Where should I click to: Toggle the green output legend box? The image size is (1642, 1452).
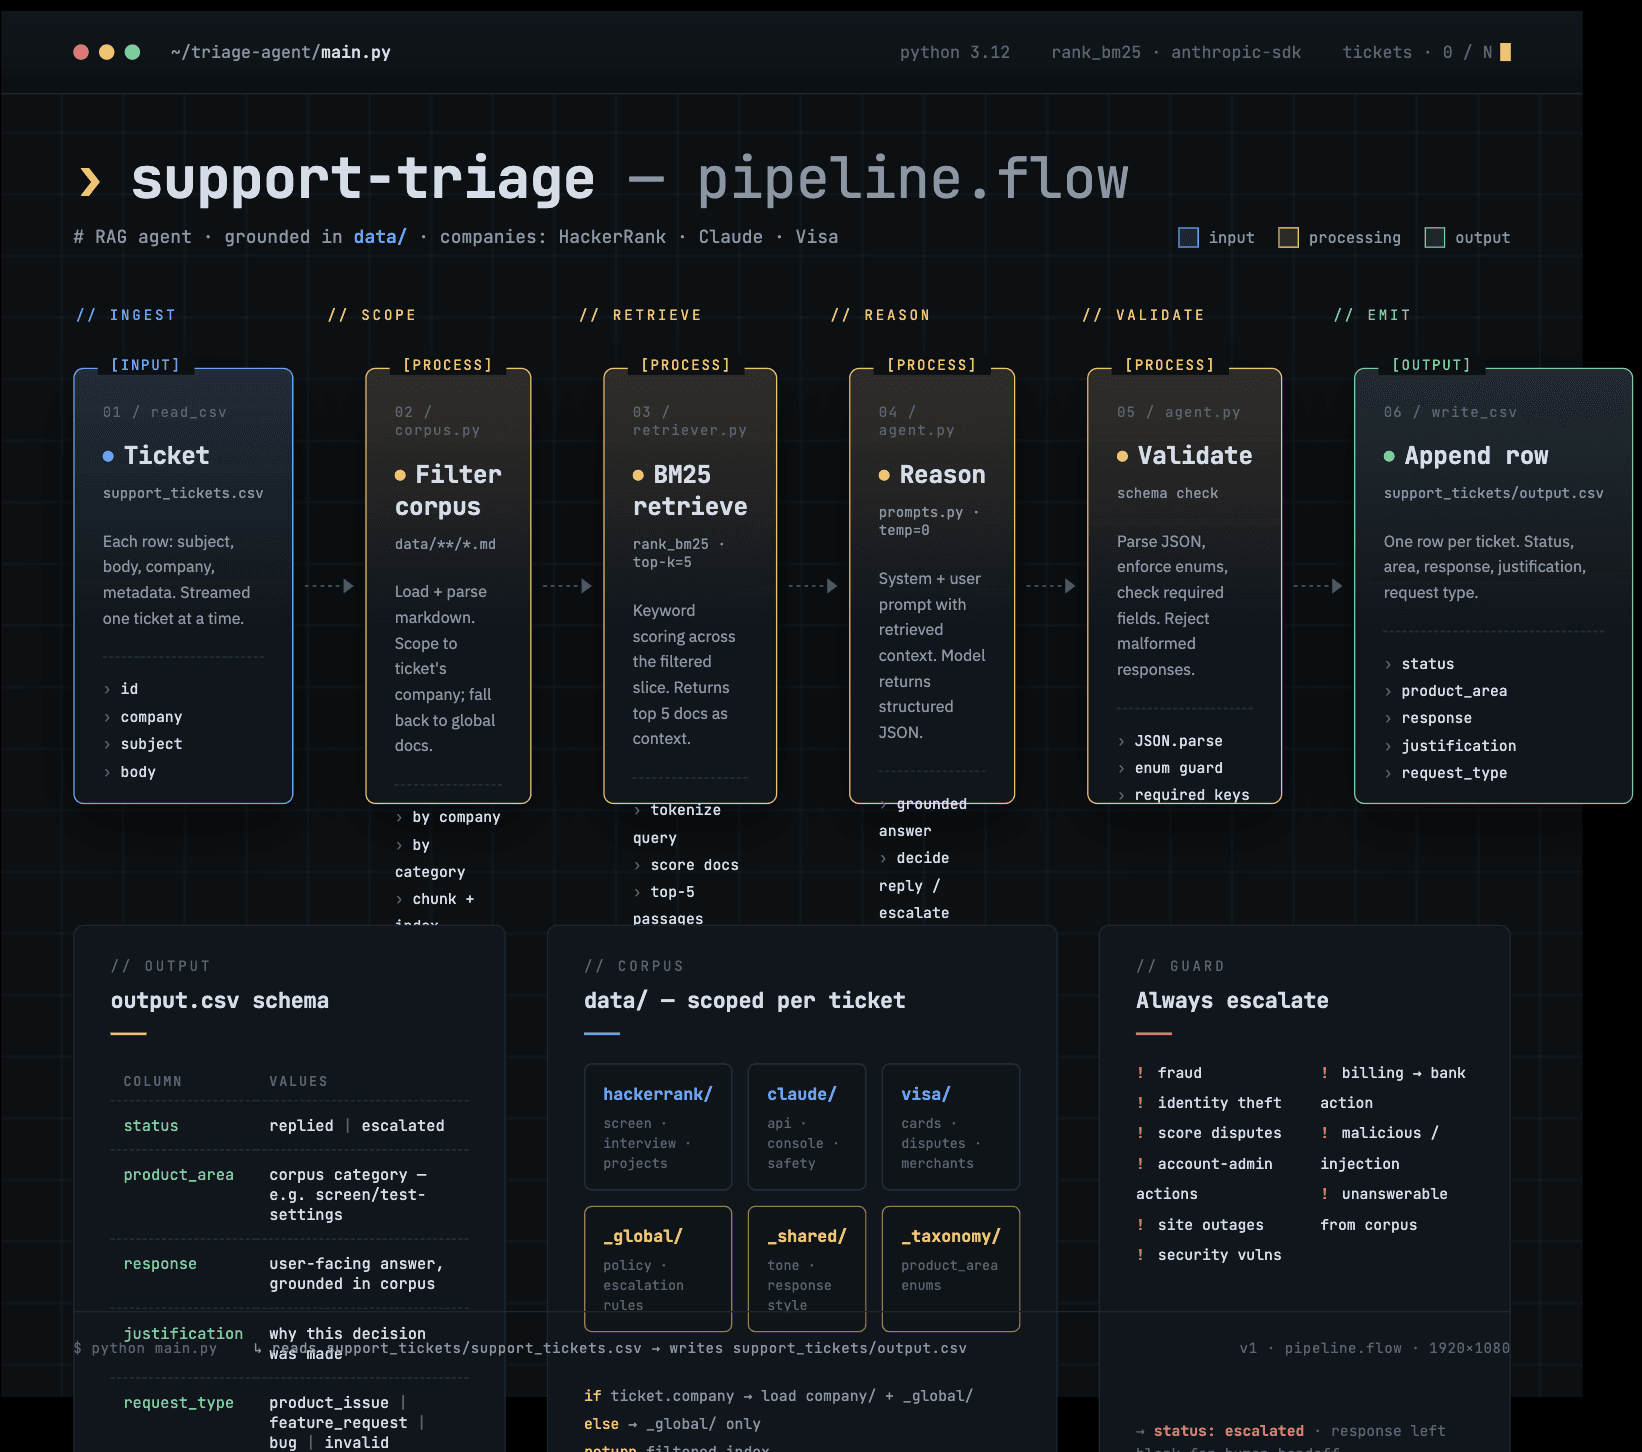click(x=1435, y=237)
